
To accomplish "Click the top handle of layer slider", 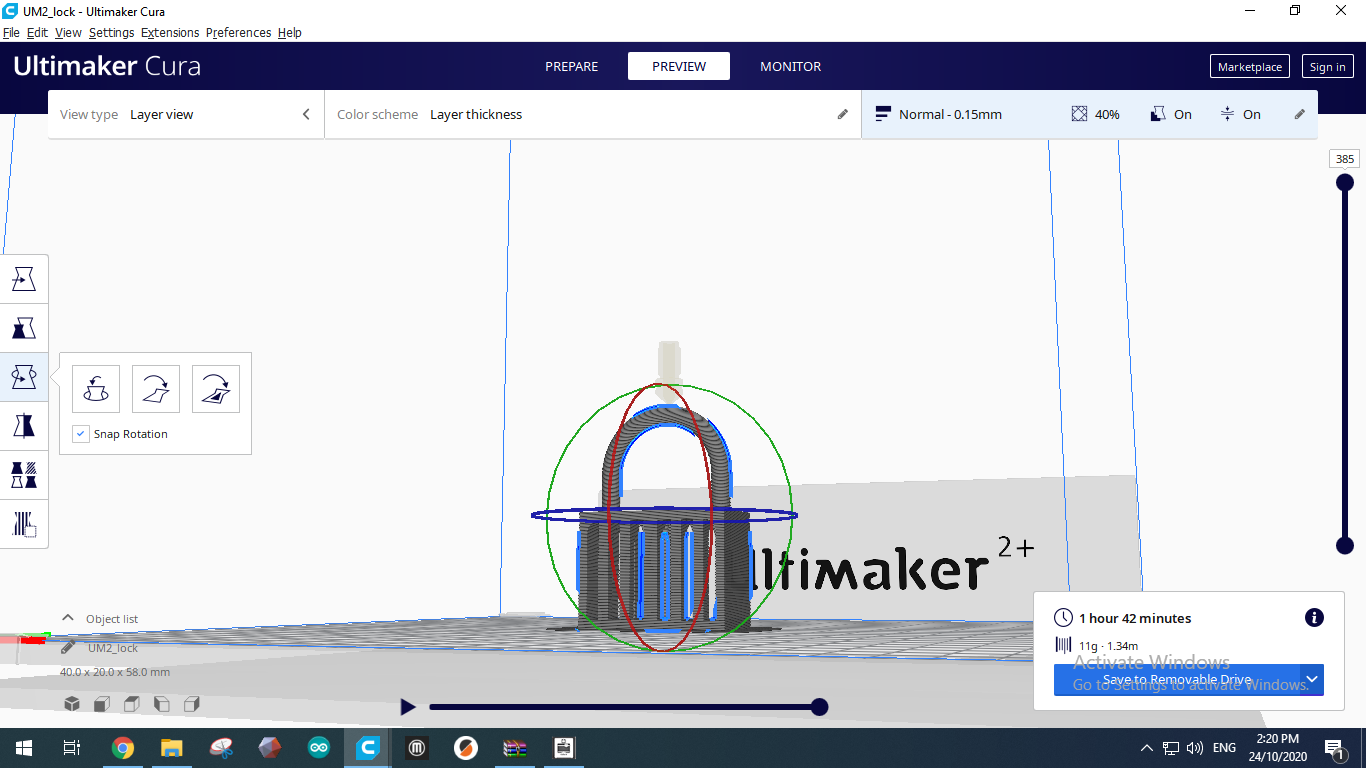I will point(1345,182).
